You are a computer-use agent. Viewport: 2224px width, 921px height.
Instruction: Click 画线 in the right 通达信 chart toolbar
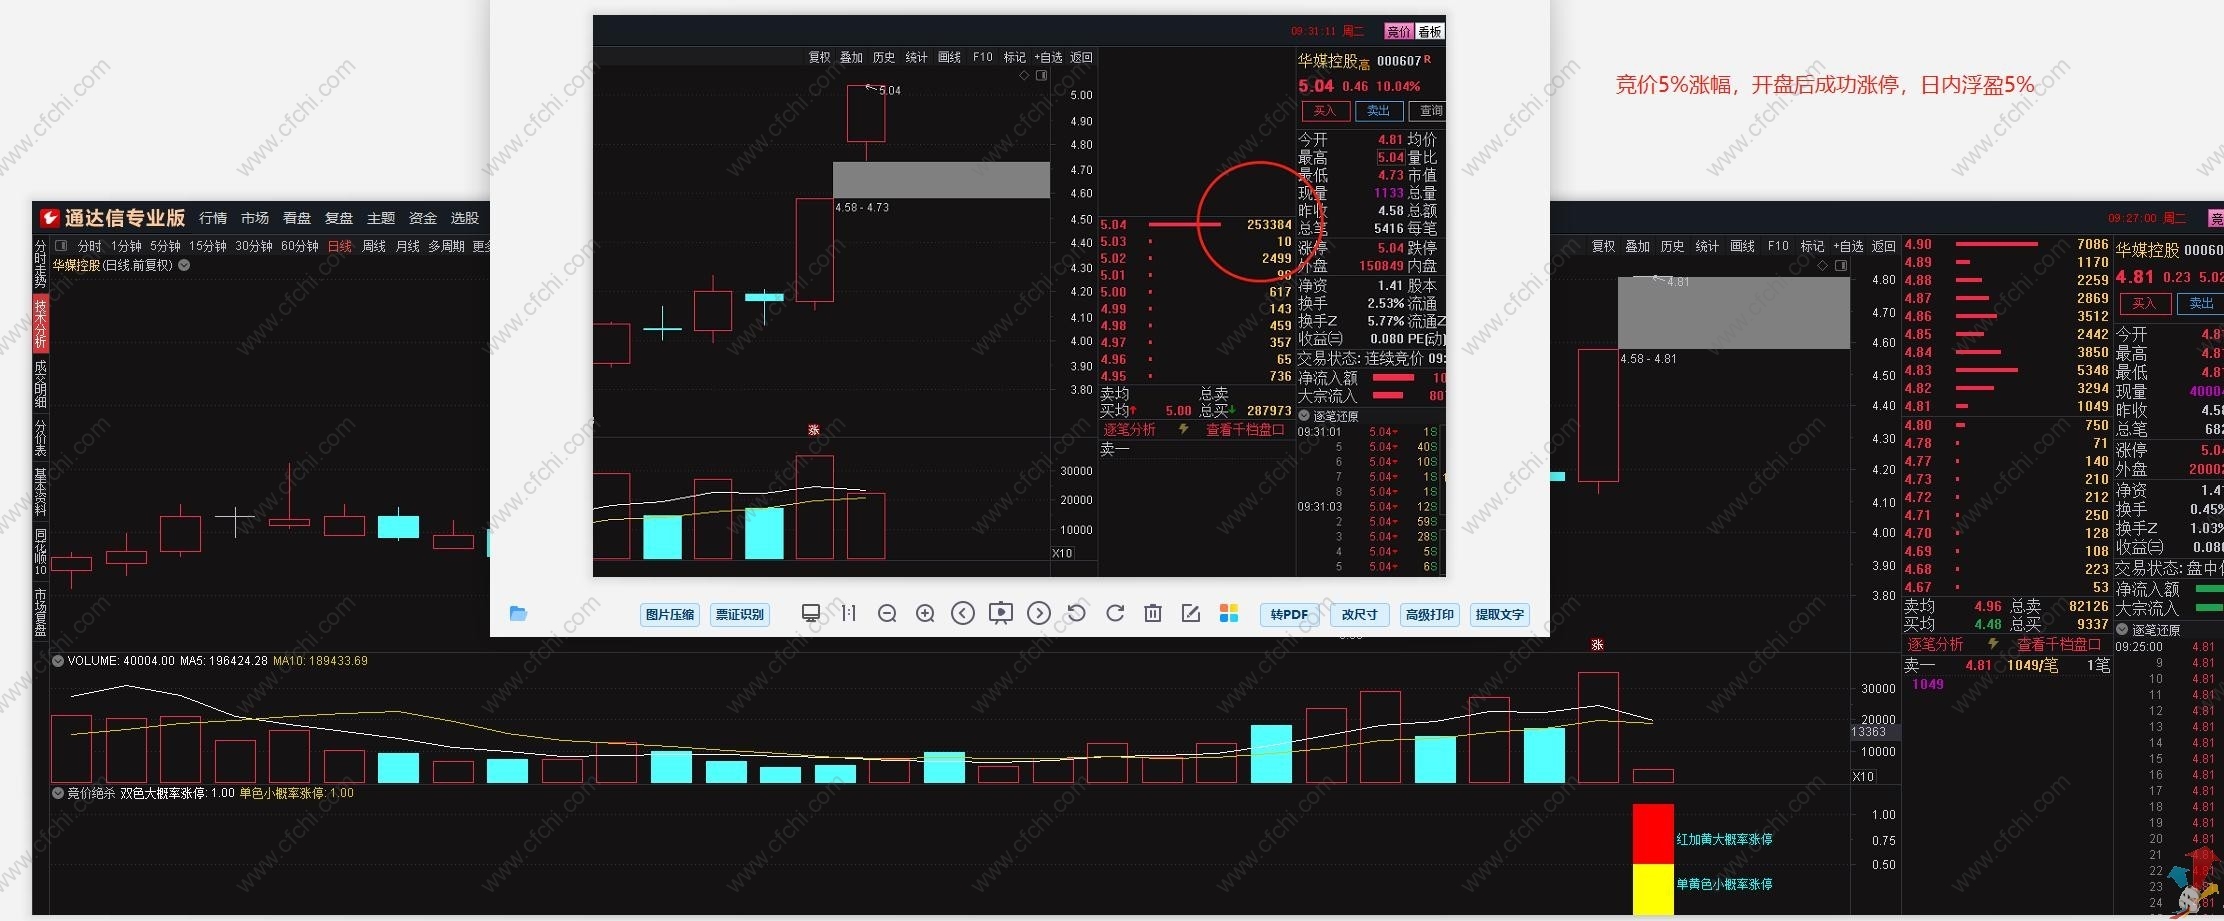tap(1743, 246)
